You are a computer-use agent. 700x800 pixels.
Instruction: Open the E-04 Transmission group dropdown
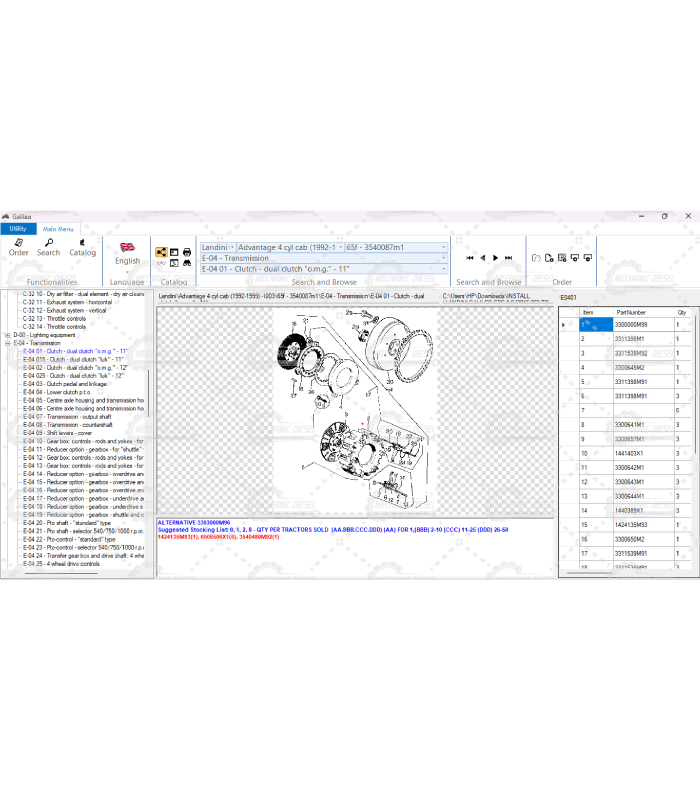click(443, 258)
